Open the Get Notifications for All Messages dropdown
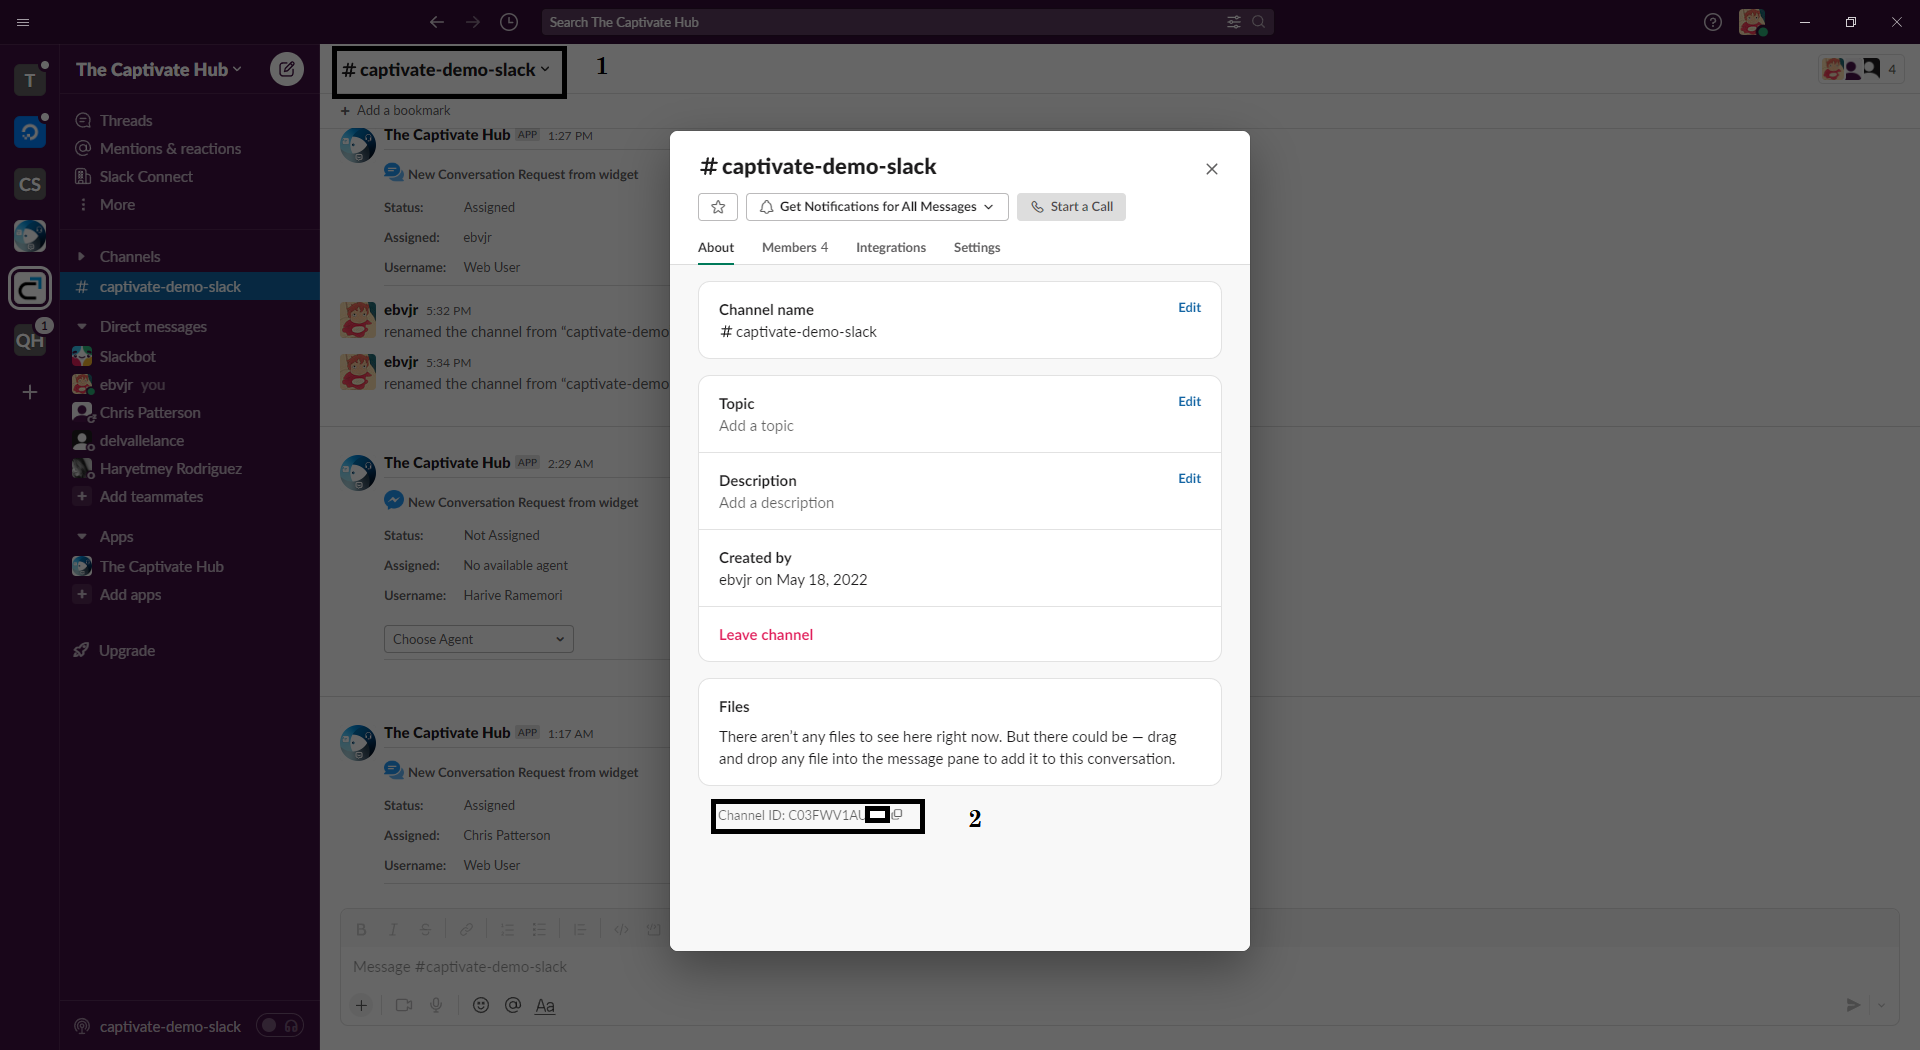The height and width of the screenshot is (1050, 1920). pyautogui.click(x=877, y=207)
